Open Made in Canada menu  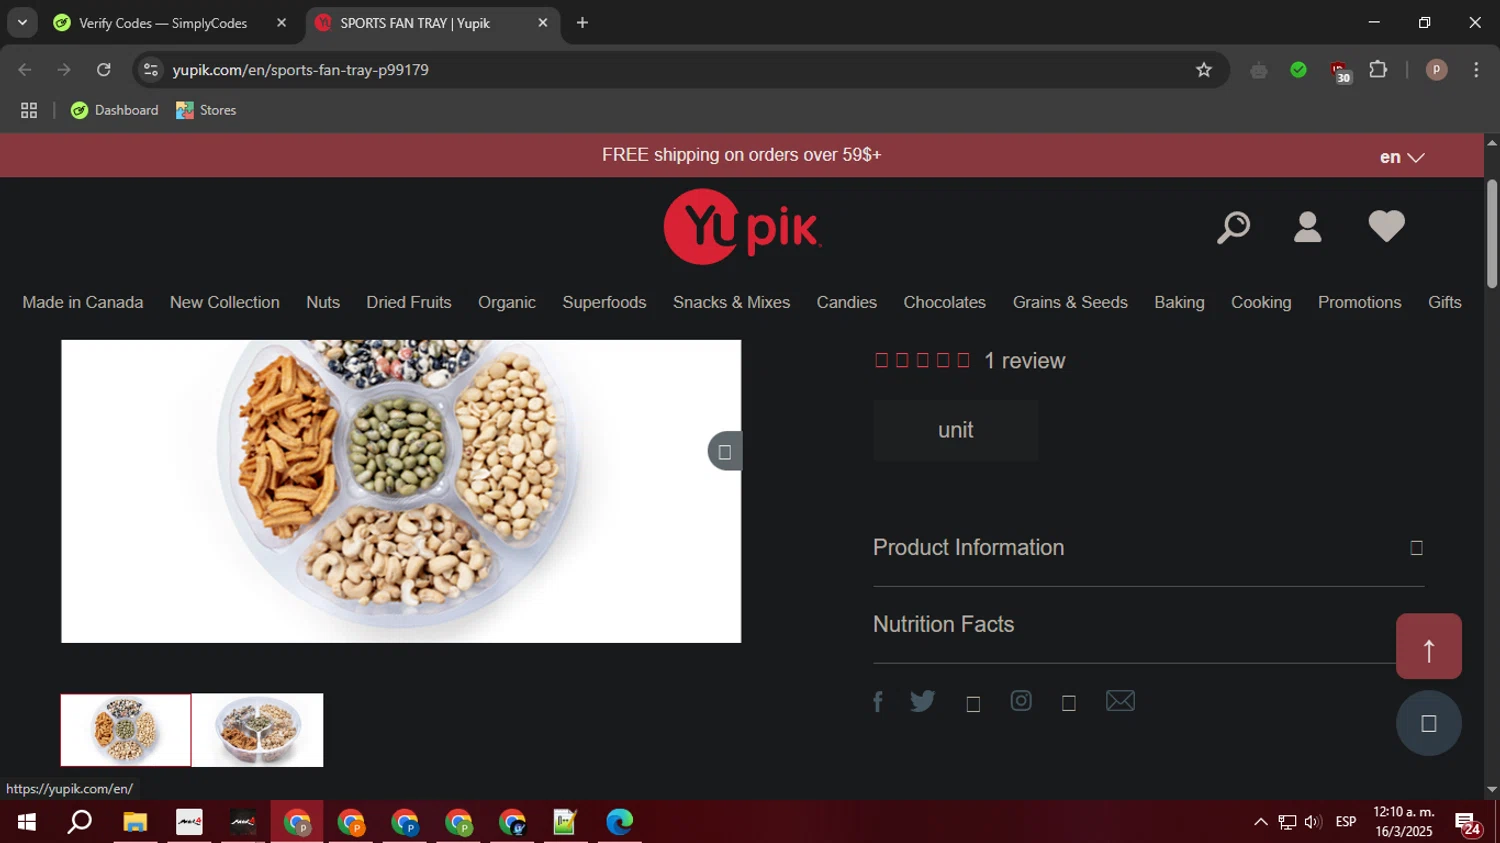[x=83, y=302]
